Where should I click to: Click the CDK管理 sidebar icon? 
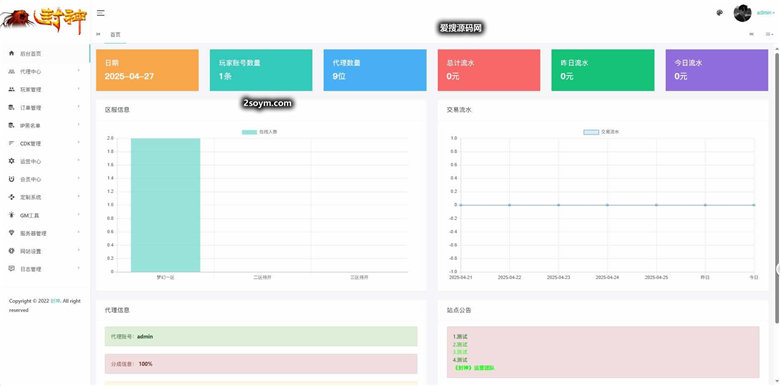[x=11, y=143]
